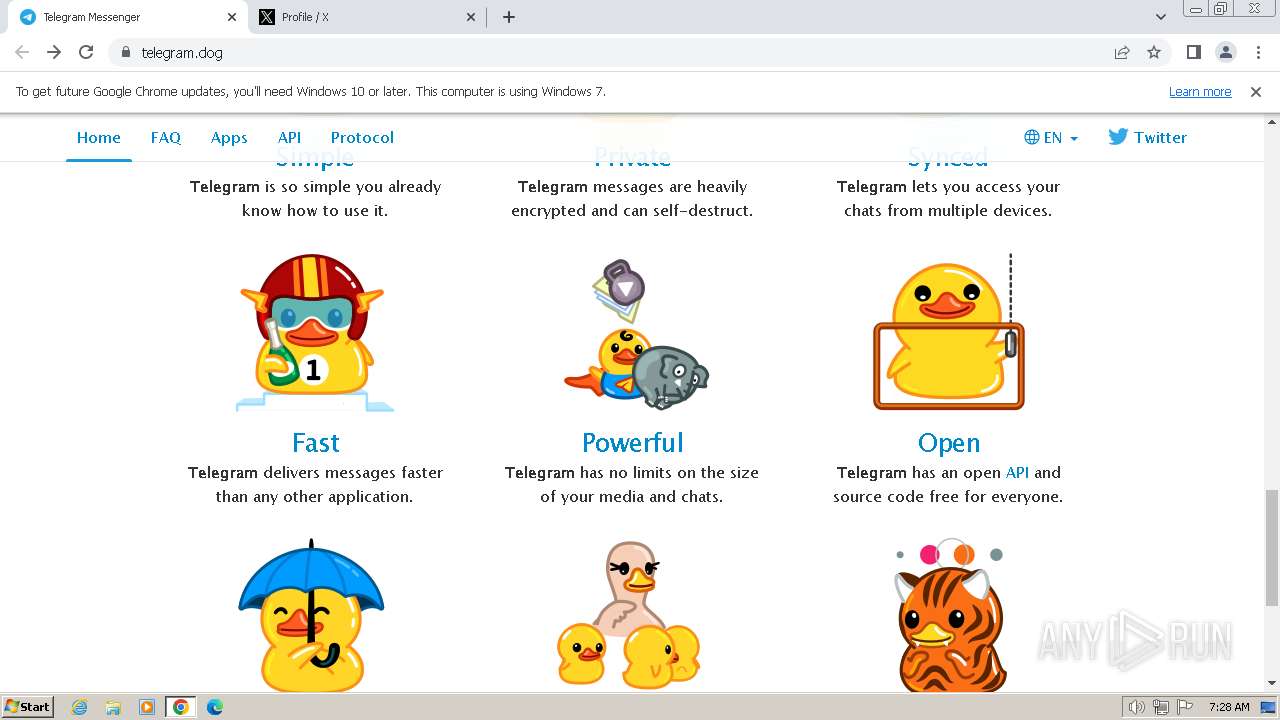
Task: Click 'so simple you already' text
Action: [360, 186]
